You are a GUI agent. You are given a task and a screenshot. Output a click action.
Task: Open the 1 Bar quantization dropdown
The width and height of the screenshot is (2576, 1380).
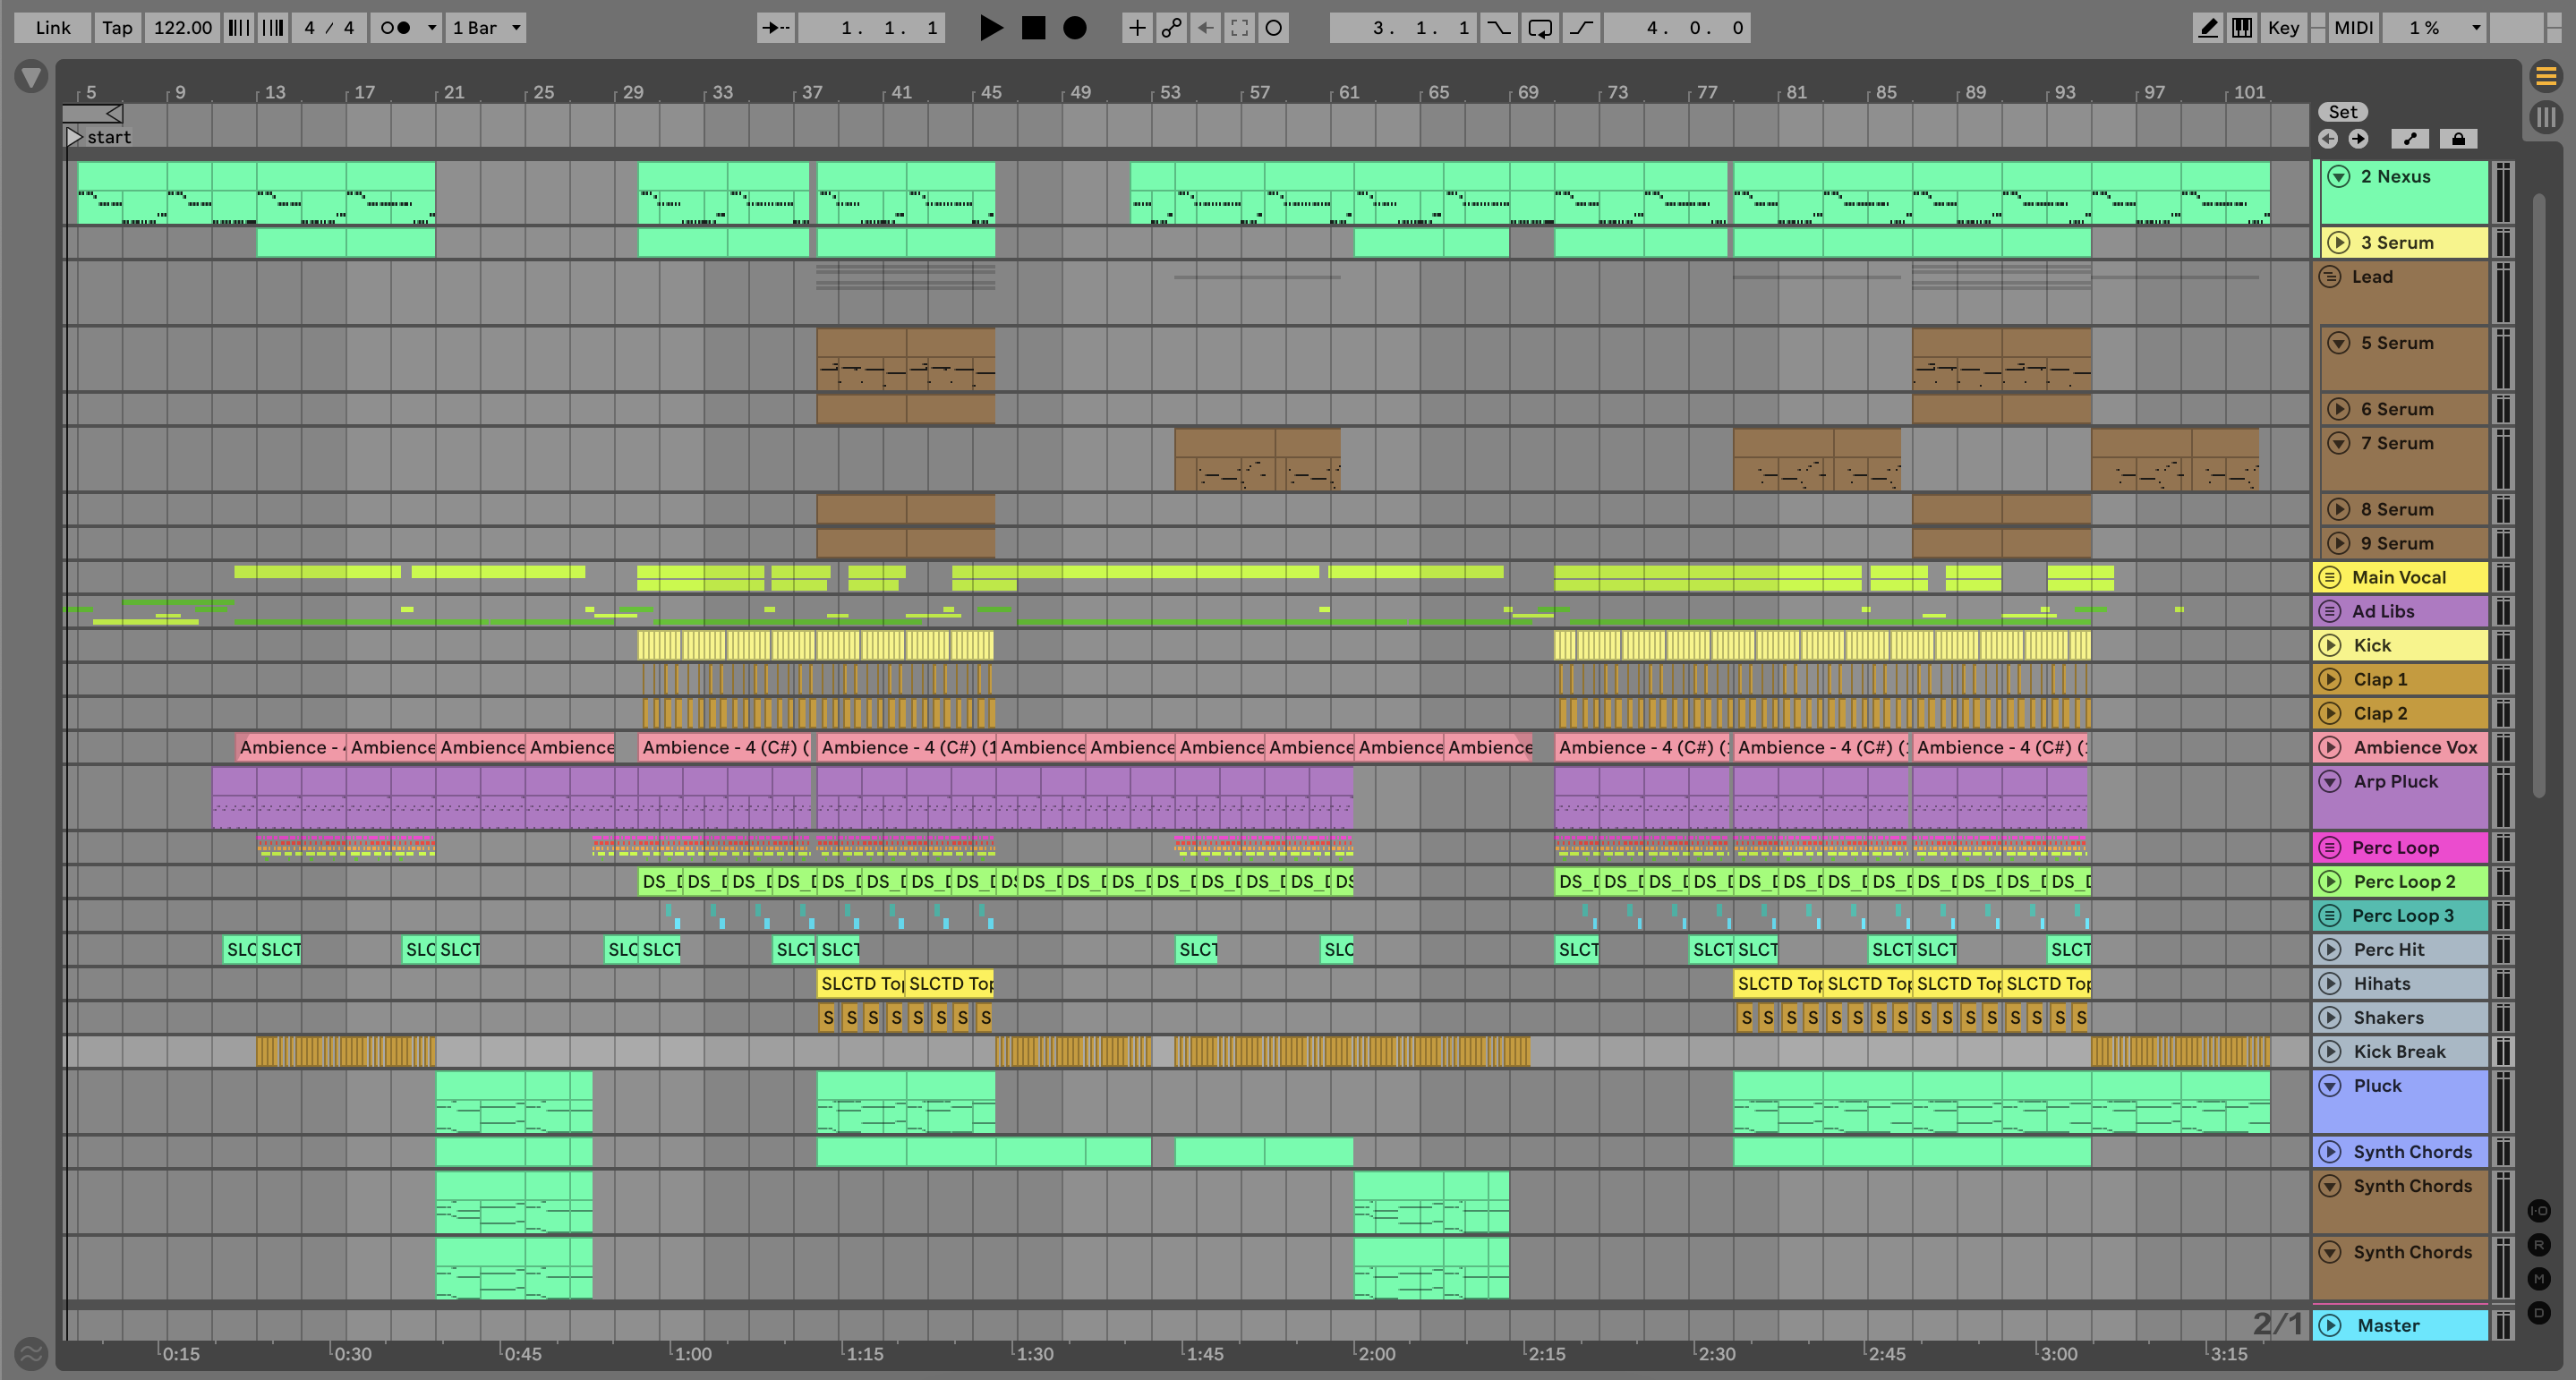(486, 28)
